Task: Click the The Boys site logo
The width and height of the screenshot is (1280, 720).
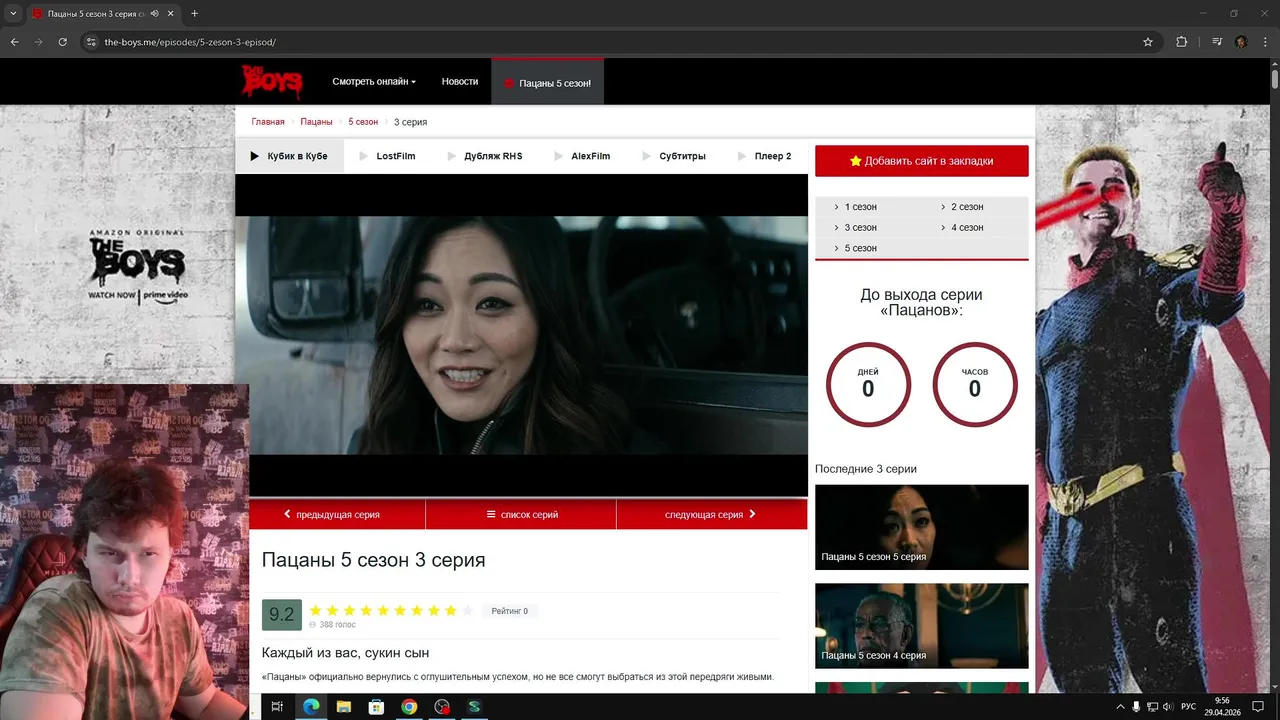Action: click(x=271, y=82)
